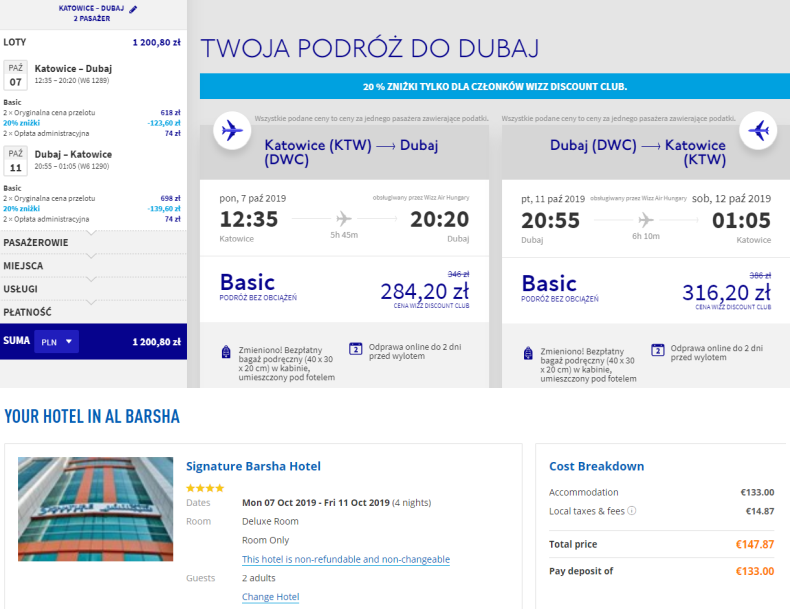Click the backpack icon under Dubaj–Katowice Basic fare

point(528,353)
